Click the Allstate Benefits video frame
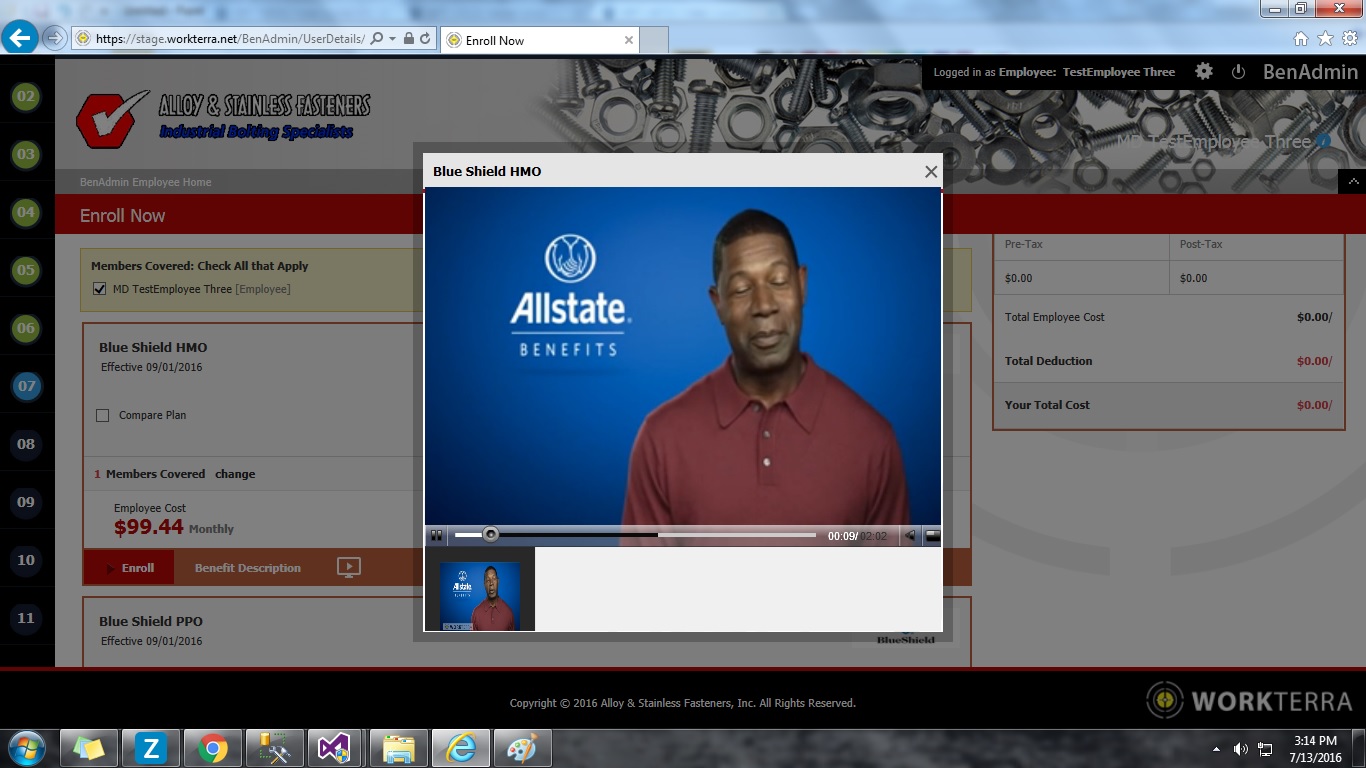The height and width of the screenshot is (768, 1366). (x=683, y=356)
